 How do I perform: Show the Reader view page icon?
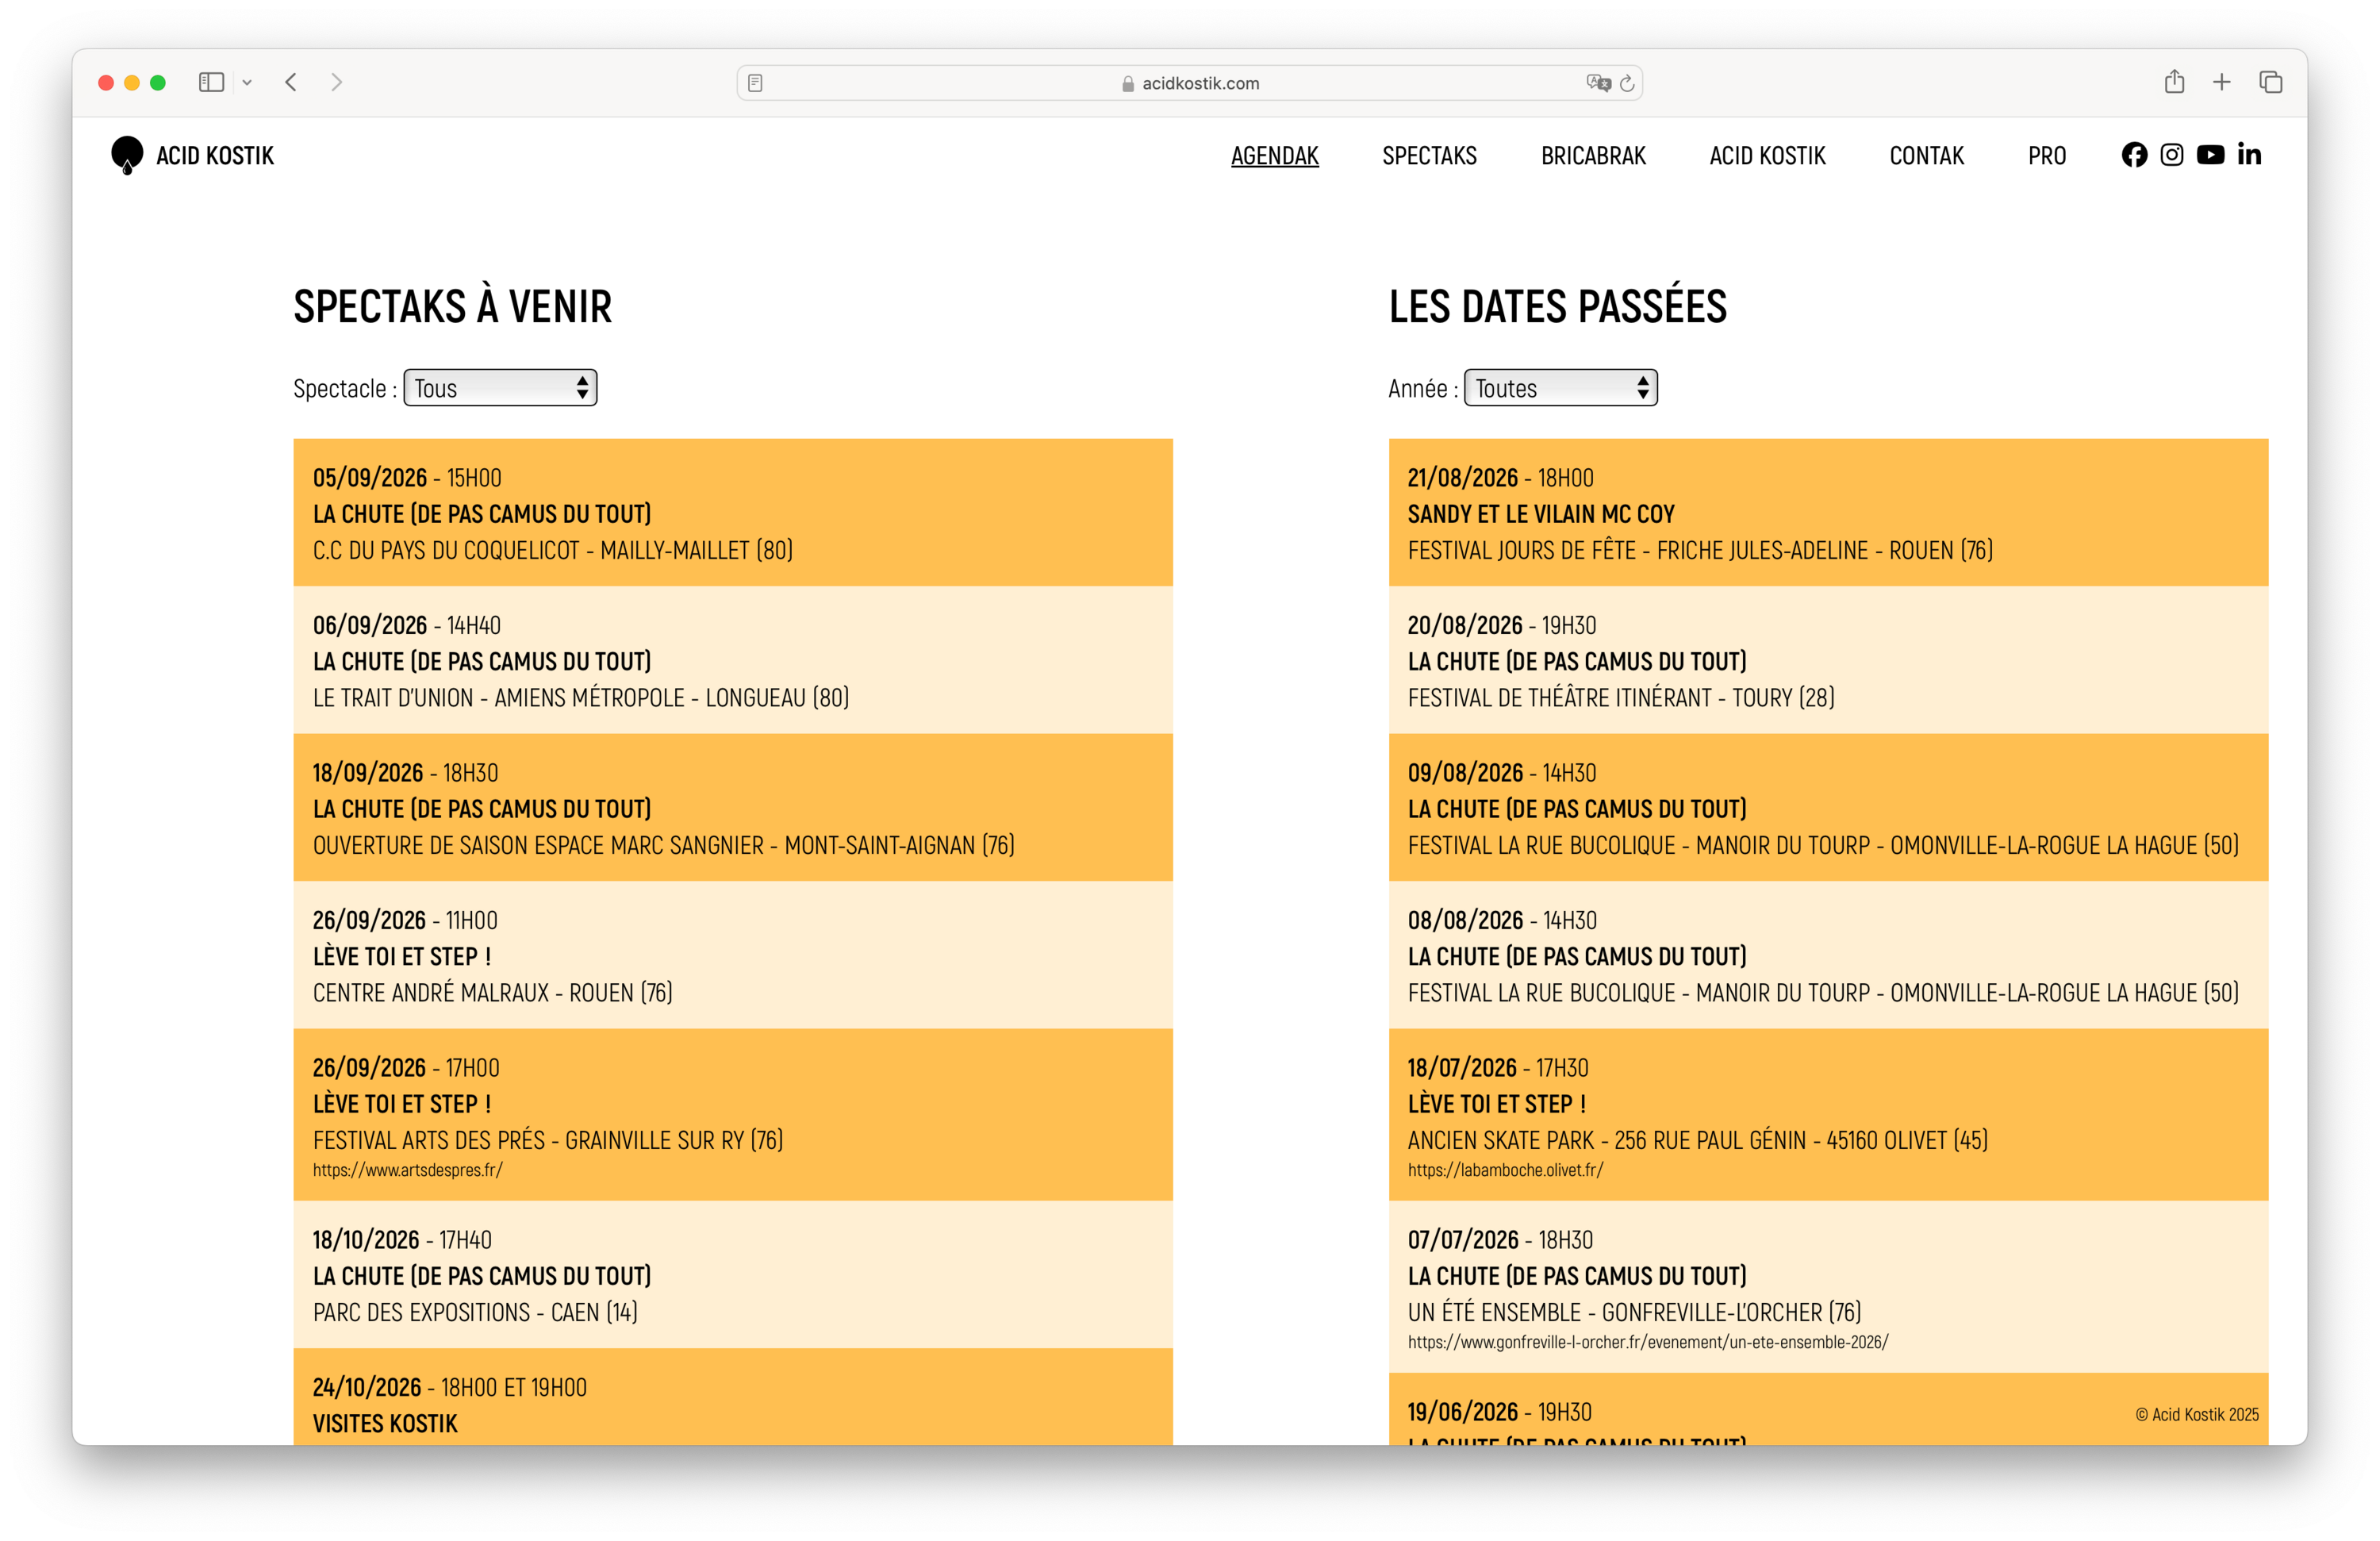tap(755, 83)
